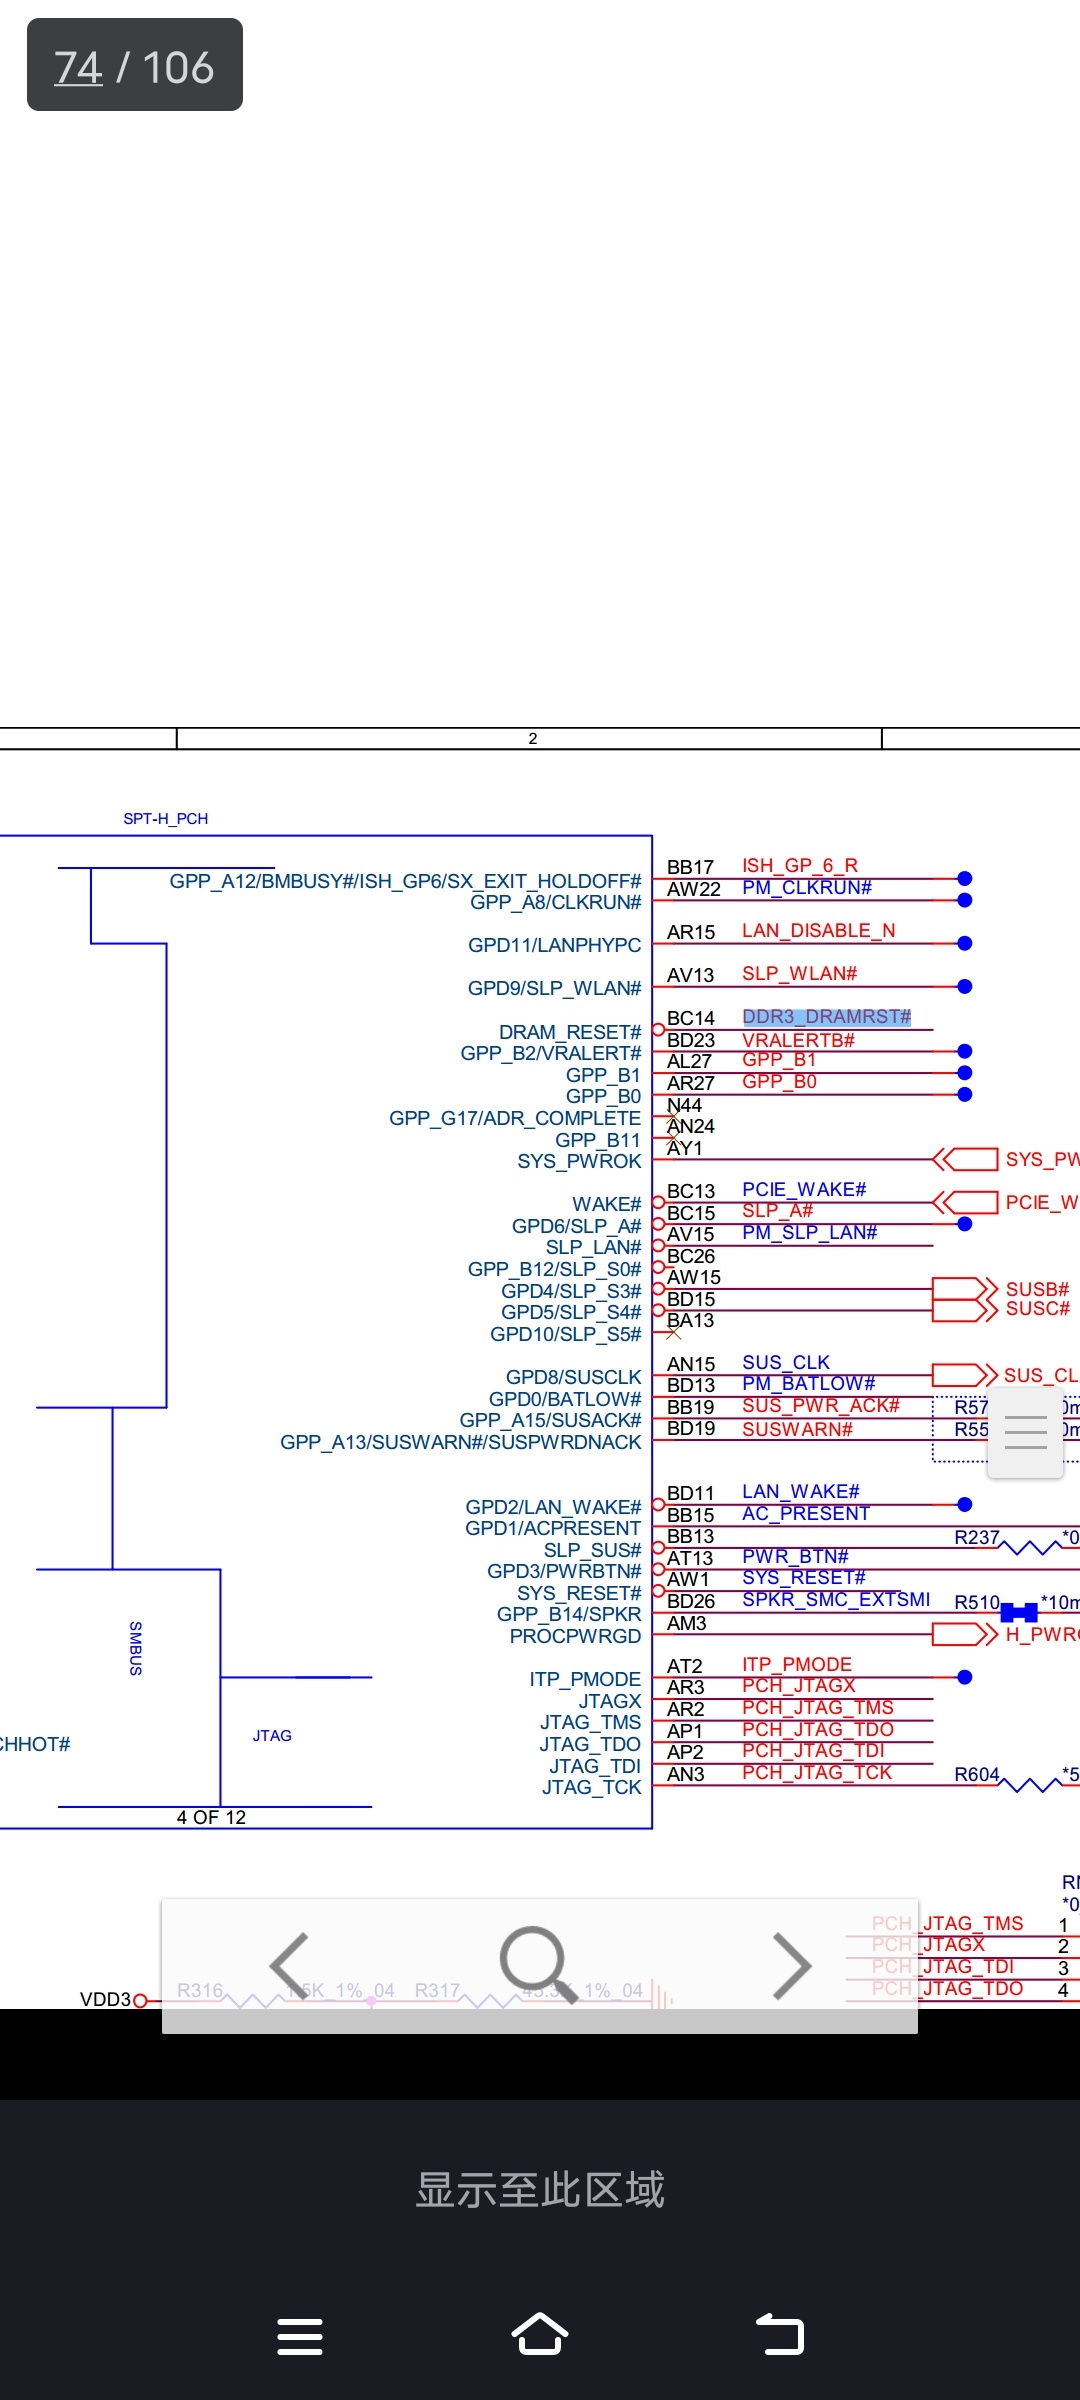1080x2400 pixels.
Task: Tap the ISH_GP_6_R net label
Action: [800, 865]
